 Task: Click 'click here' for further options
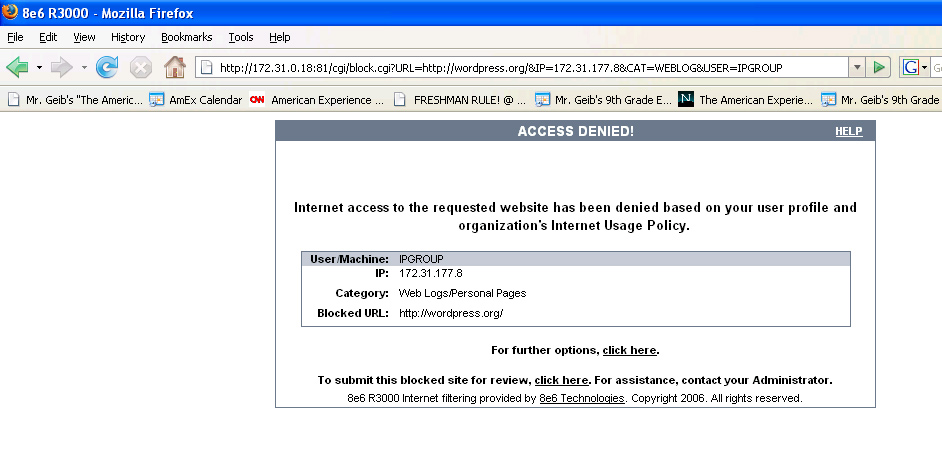[x=629, y=350]
